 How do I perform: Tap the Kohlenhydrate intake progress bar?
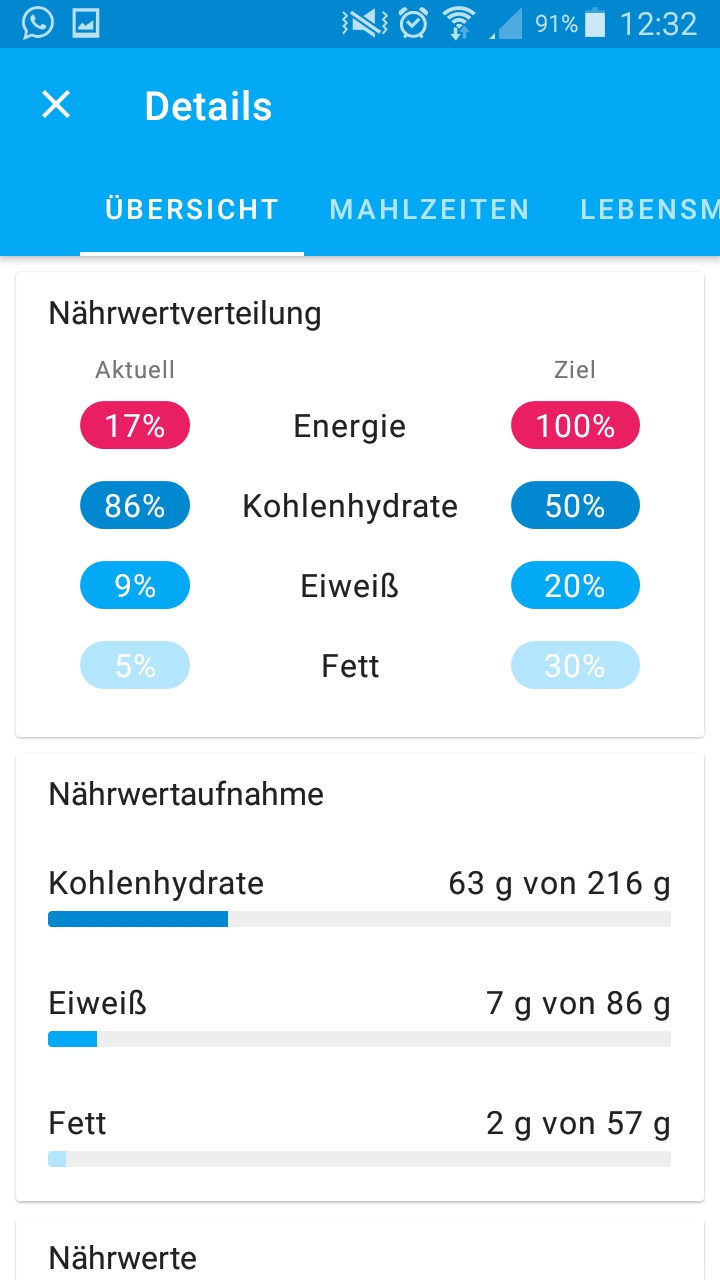pos(359,919)
